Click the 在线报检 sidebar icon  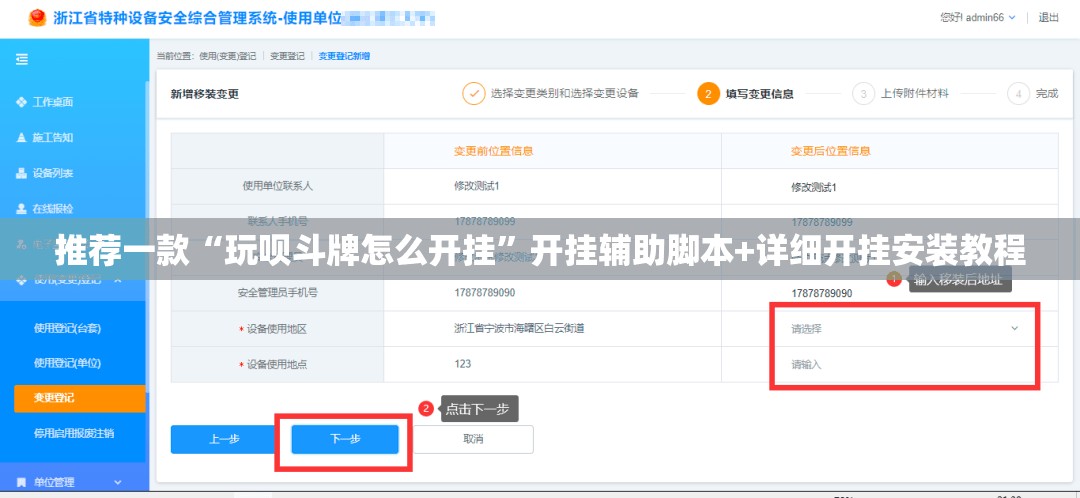(21, 208)
